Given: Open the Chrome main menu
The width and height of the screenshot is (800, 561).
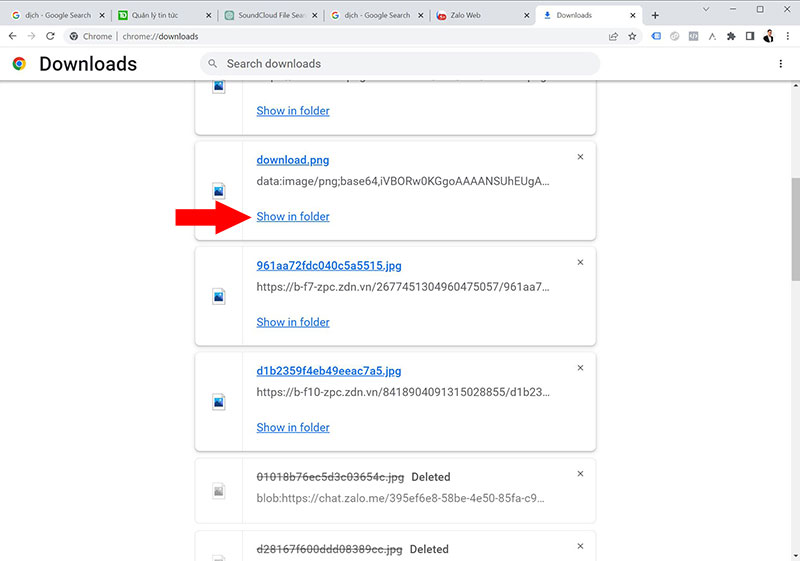Looking at the screenshot, I should [x=787, y=36].
